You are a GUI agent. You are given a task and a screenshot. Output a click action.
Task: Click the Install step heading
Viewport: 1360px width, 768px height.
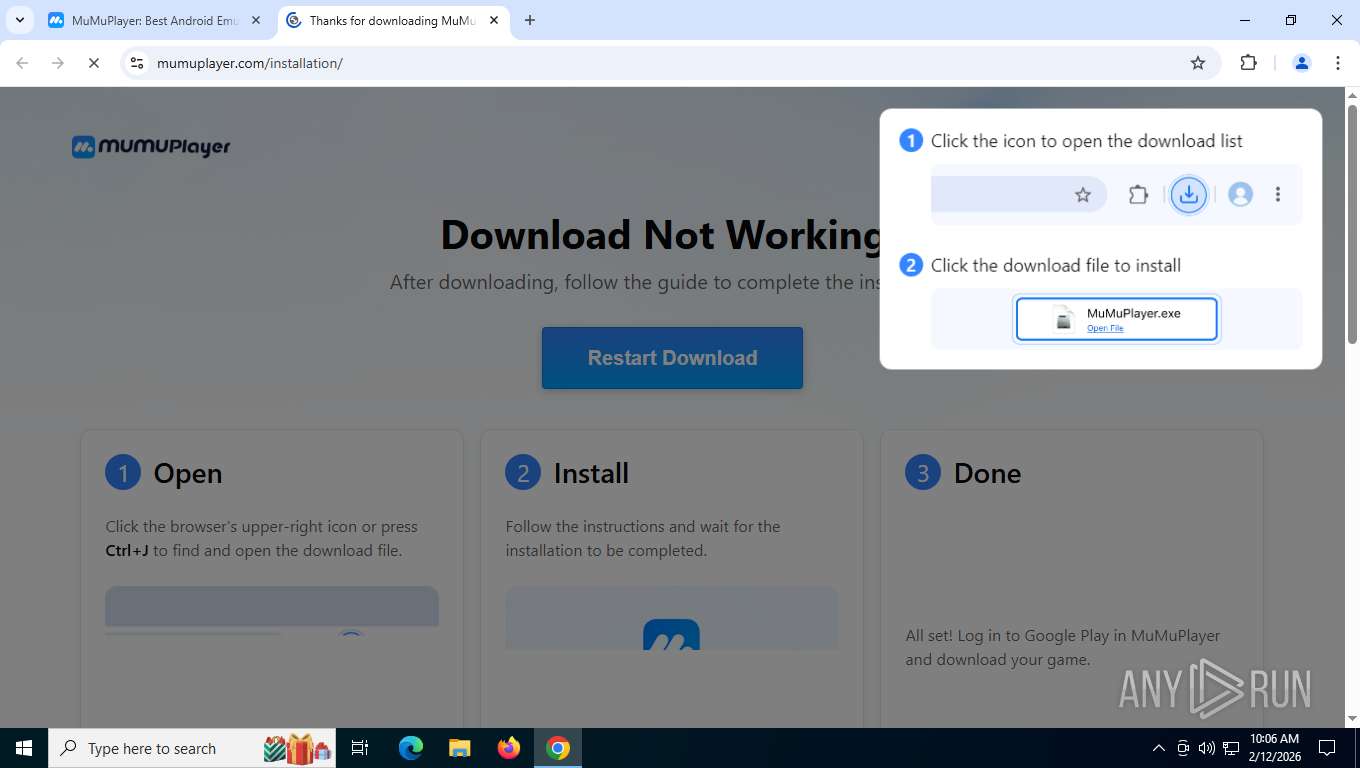pos(591,473)
